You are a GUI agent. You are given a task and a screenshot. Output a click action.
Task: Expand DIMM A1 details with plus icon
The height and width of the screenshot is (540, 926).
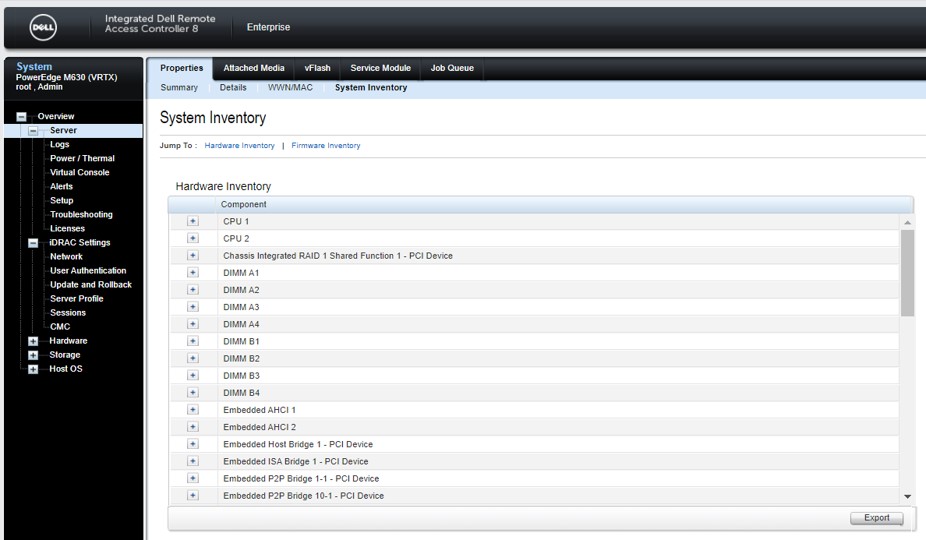tap(193, 273)
